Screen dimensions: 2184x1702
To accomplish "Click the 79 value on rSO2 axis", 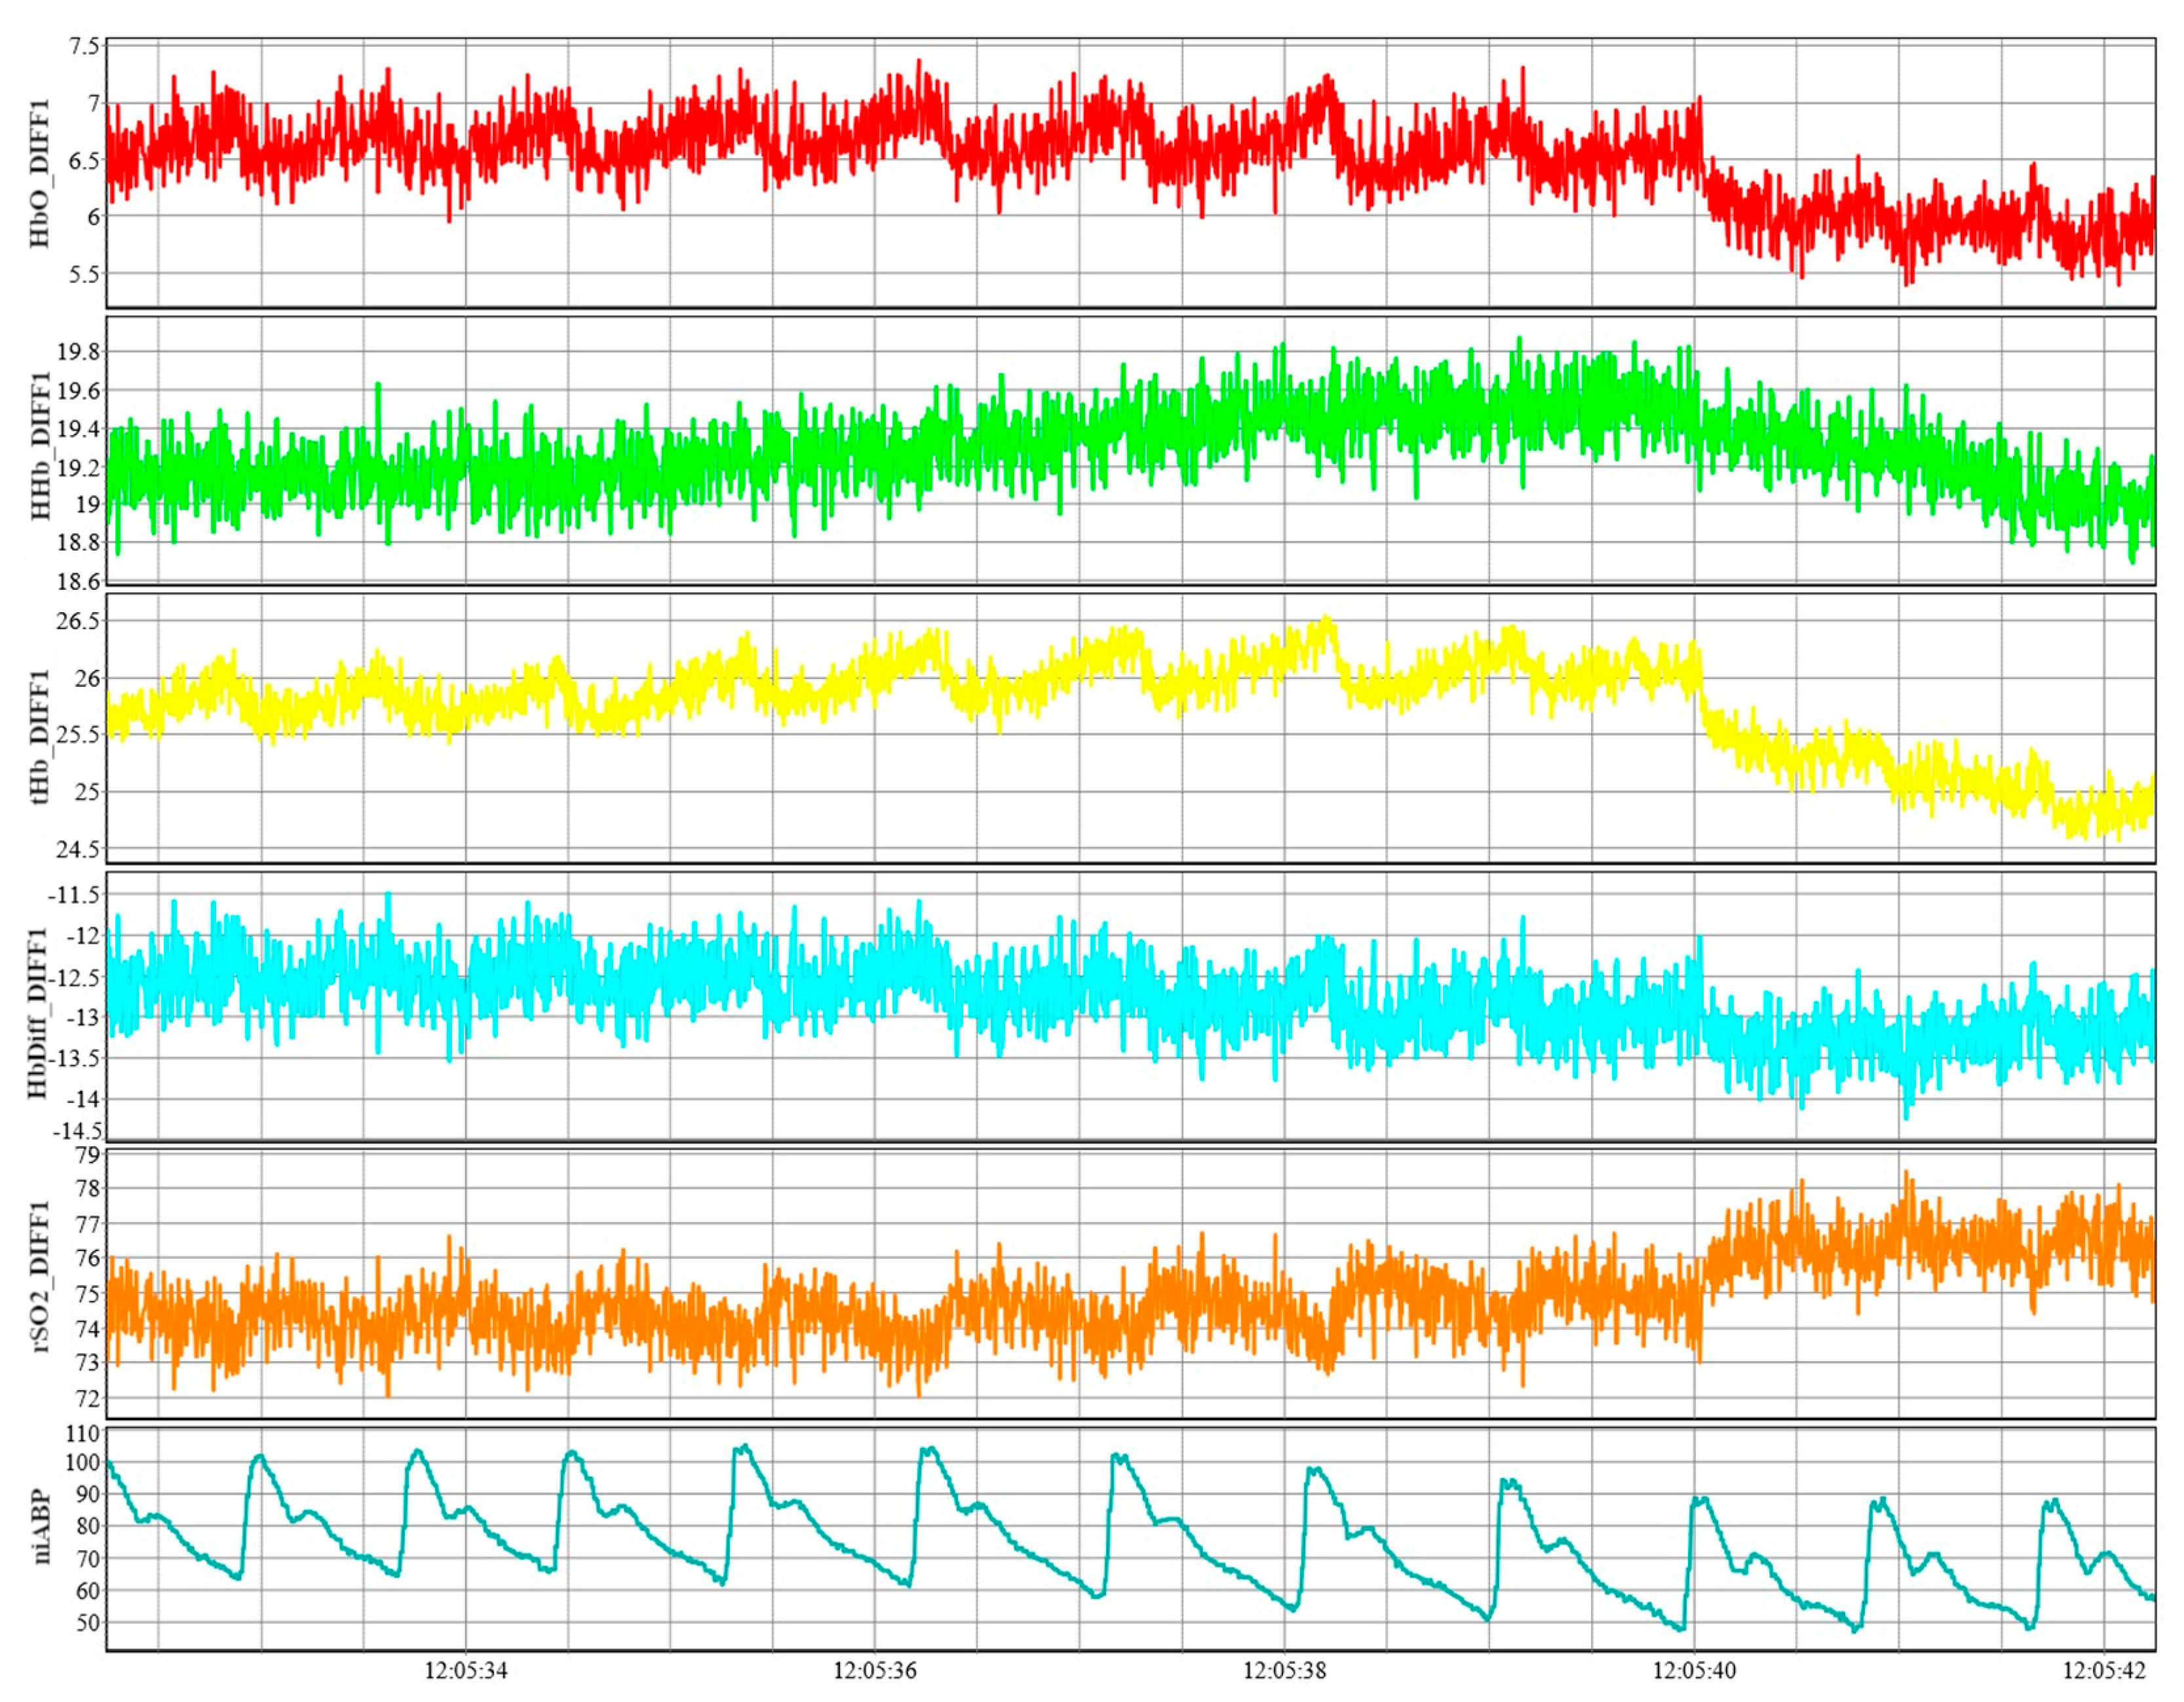I will (88, 1155).
